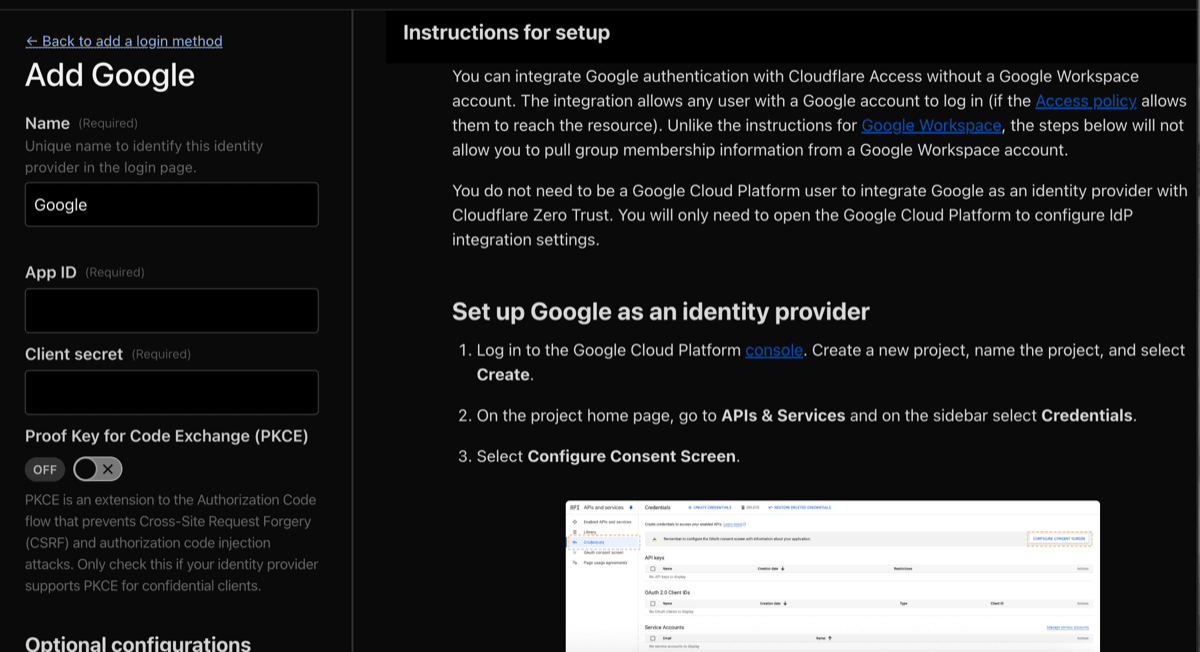The image size is (1200, 652).
Task: Click the Name input field containing Google
Action: click(172, 204)
